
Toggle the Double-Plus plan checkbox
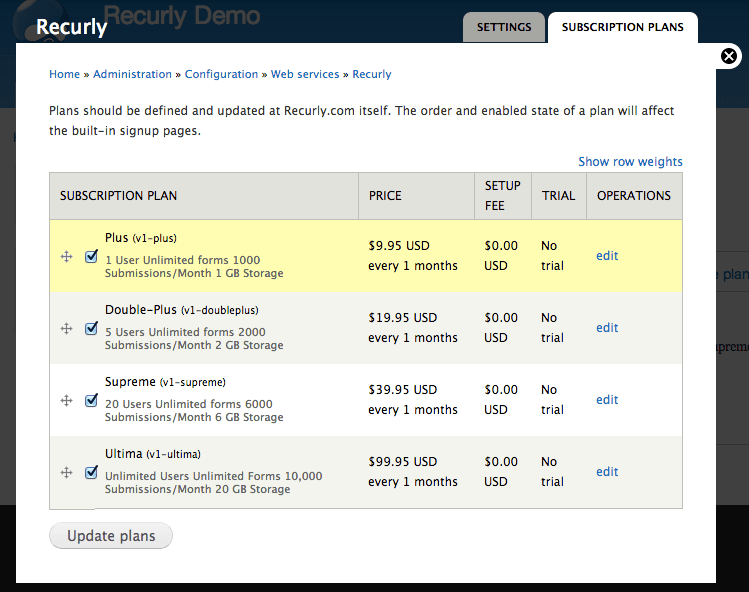click(x=91, y=329)
